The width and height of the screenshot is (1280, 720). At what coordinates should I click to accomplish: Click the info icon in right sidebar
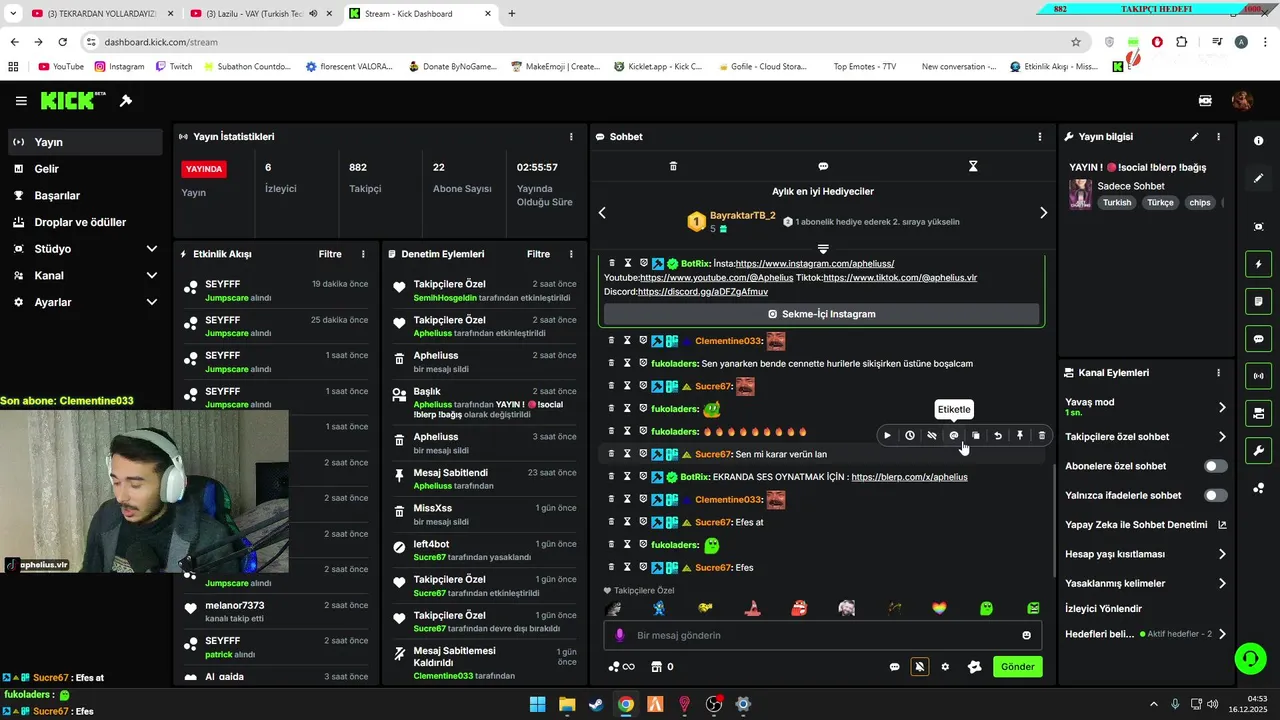pyautogui.click(x=1258, y=141)
